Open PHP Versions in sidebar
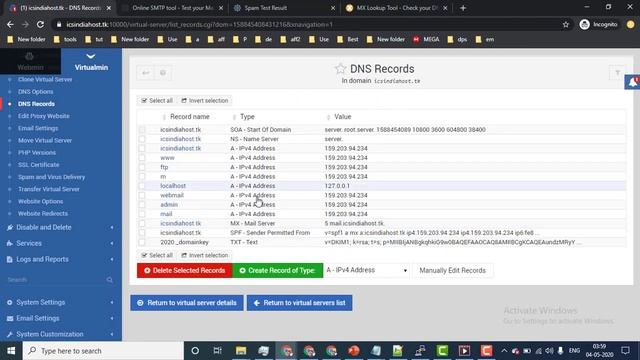Screen dimensions: 640x360 (x=37, y=153)
